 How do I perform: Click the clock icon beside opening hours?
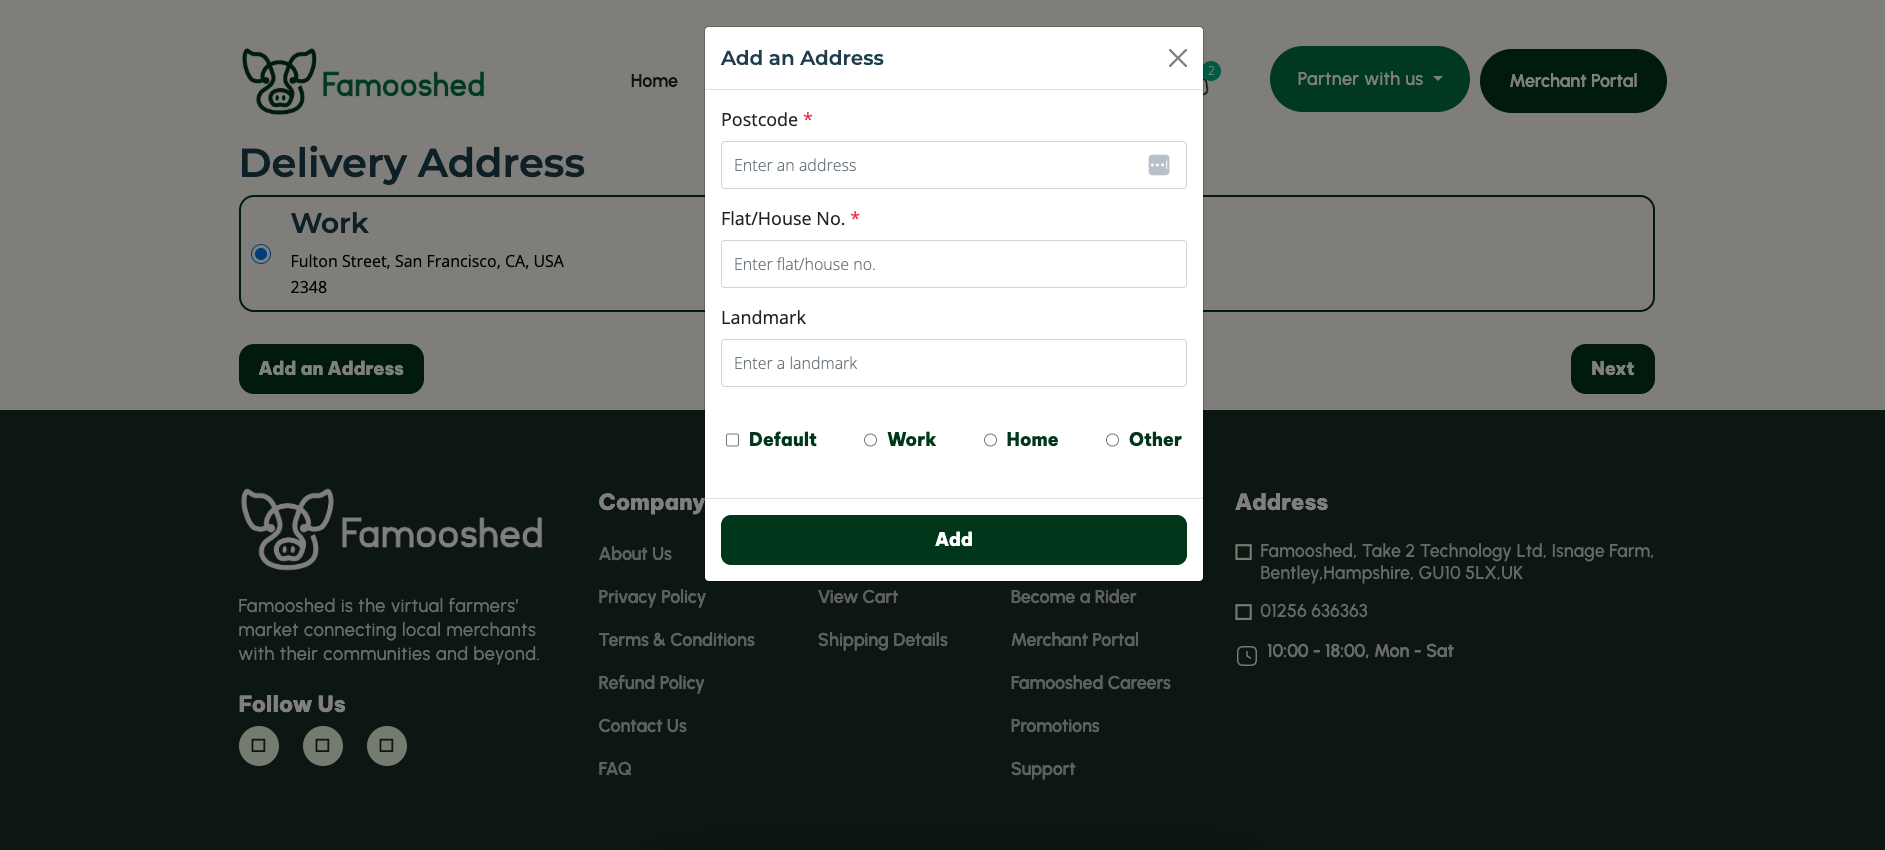(x=1246, y=656)
